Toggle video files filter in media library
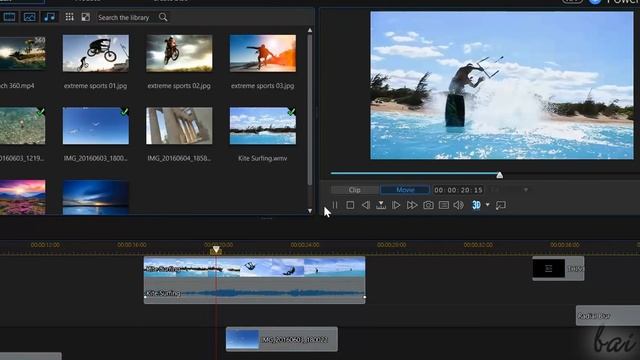This screenshot has height=360, width=640. (x=9, y=17)
